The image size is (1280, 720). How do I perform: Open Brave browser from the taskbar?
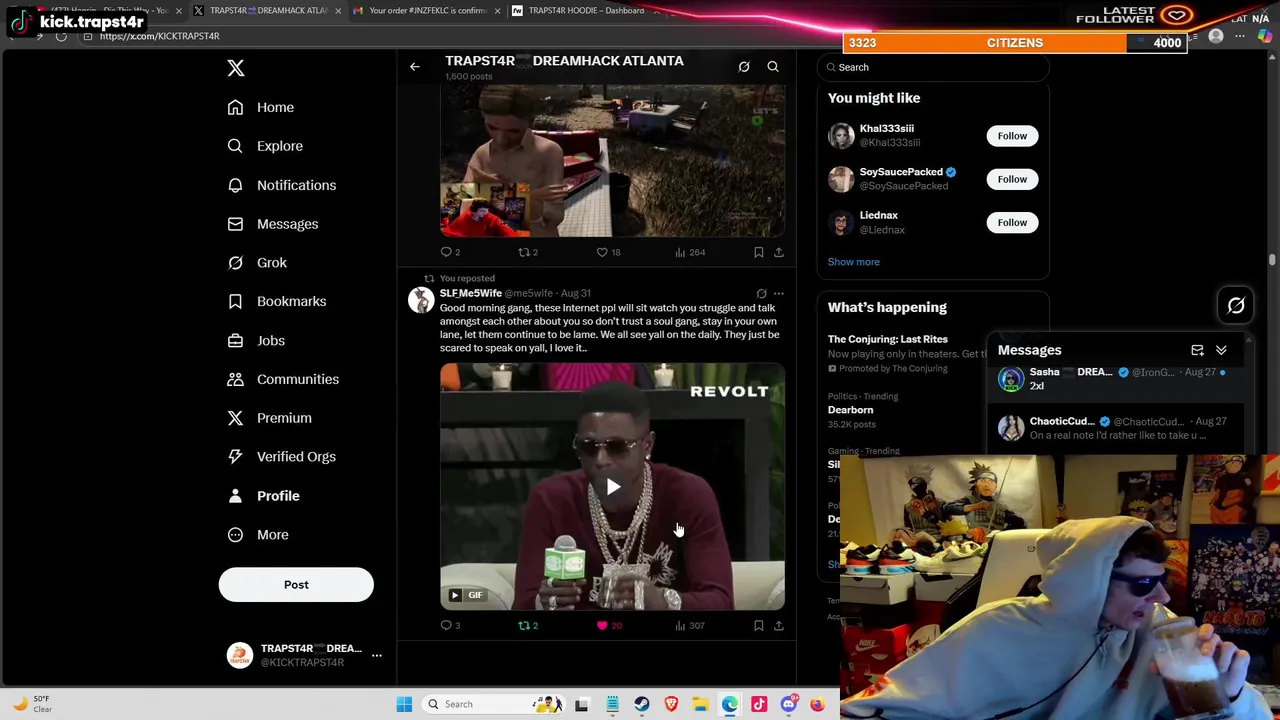(x=671, y=704)
